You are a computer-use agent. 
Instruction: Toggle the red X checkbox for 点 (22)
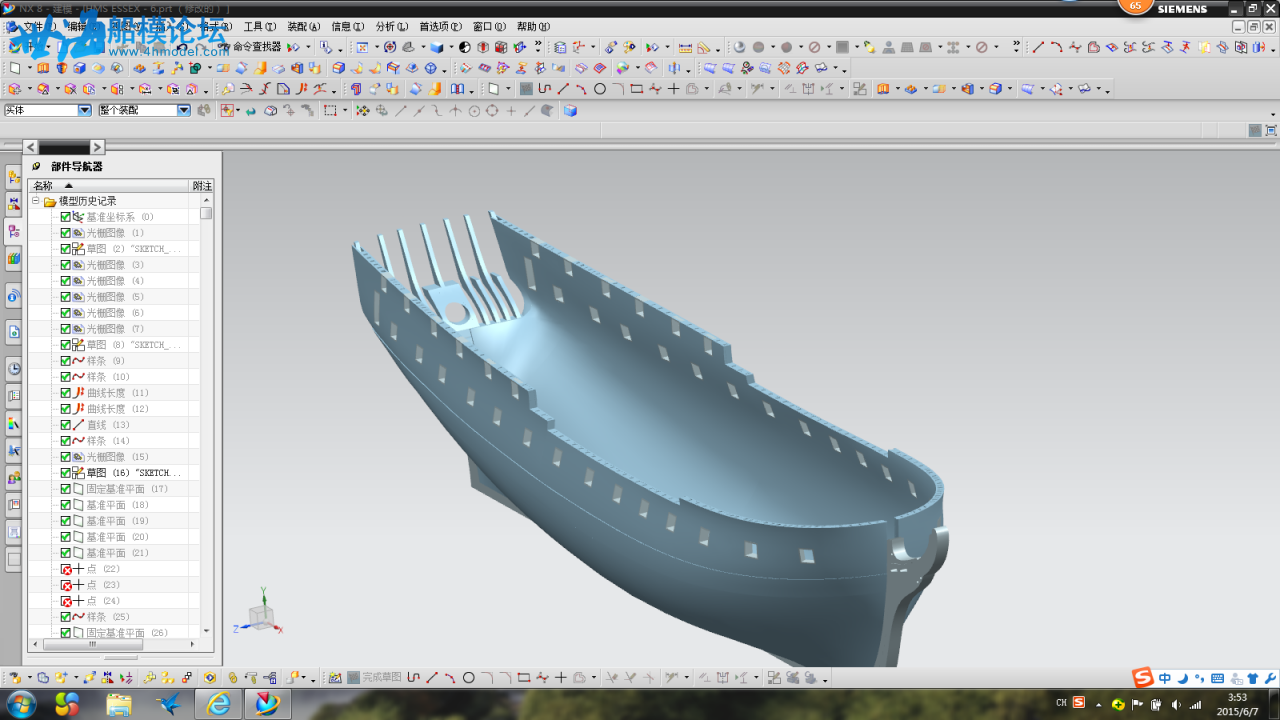(65, 569)
